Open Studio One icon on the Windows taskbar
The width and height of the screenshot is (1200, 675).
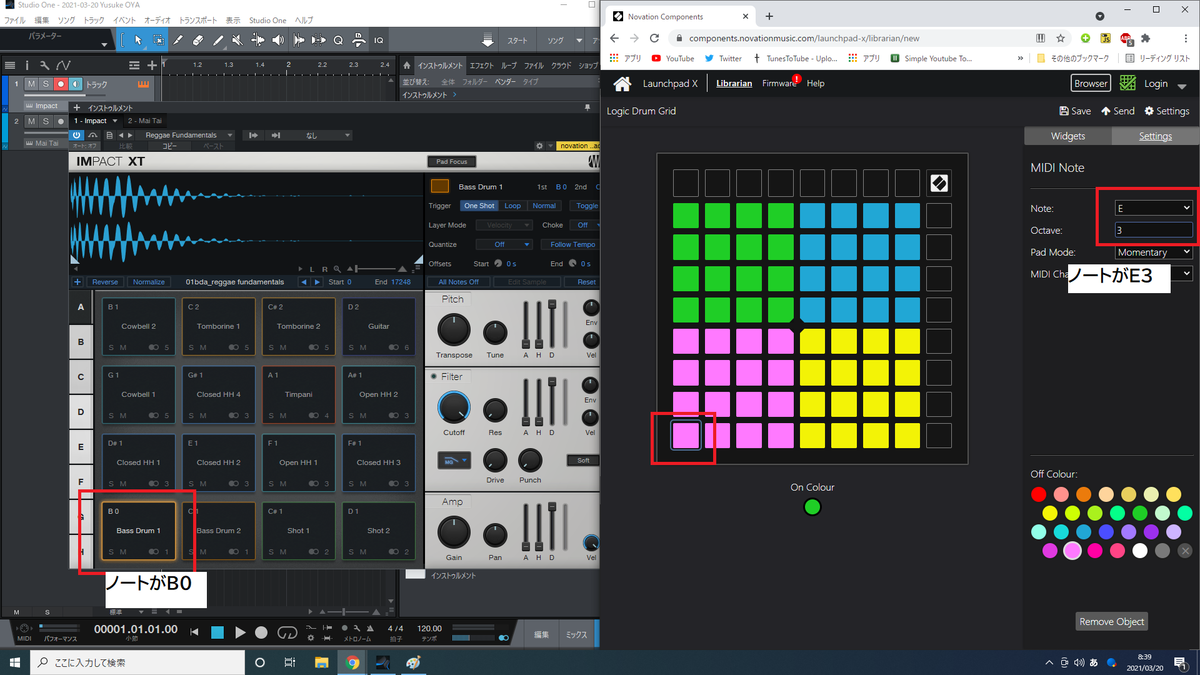click(383, 662)
